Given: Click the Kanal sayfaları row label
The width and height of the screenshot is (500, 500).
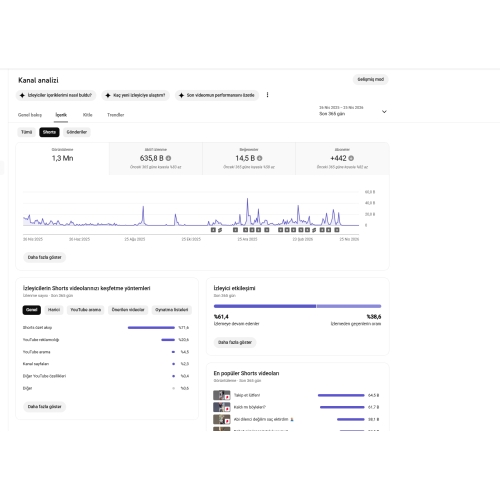Looking at the screenshot, I should click(x=36, y=364).
